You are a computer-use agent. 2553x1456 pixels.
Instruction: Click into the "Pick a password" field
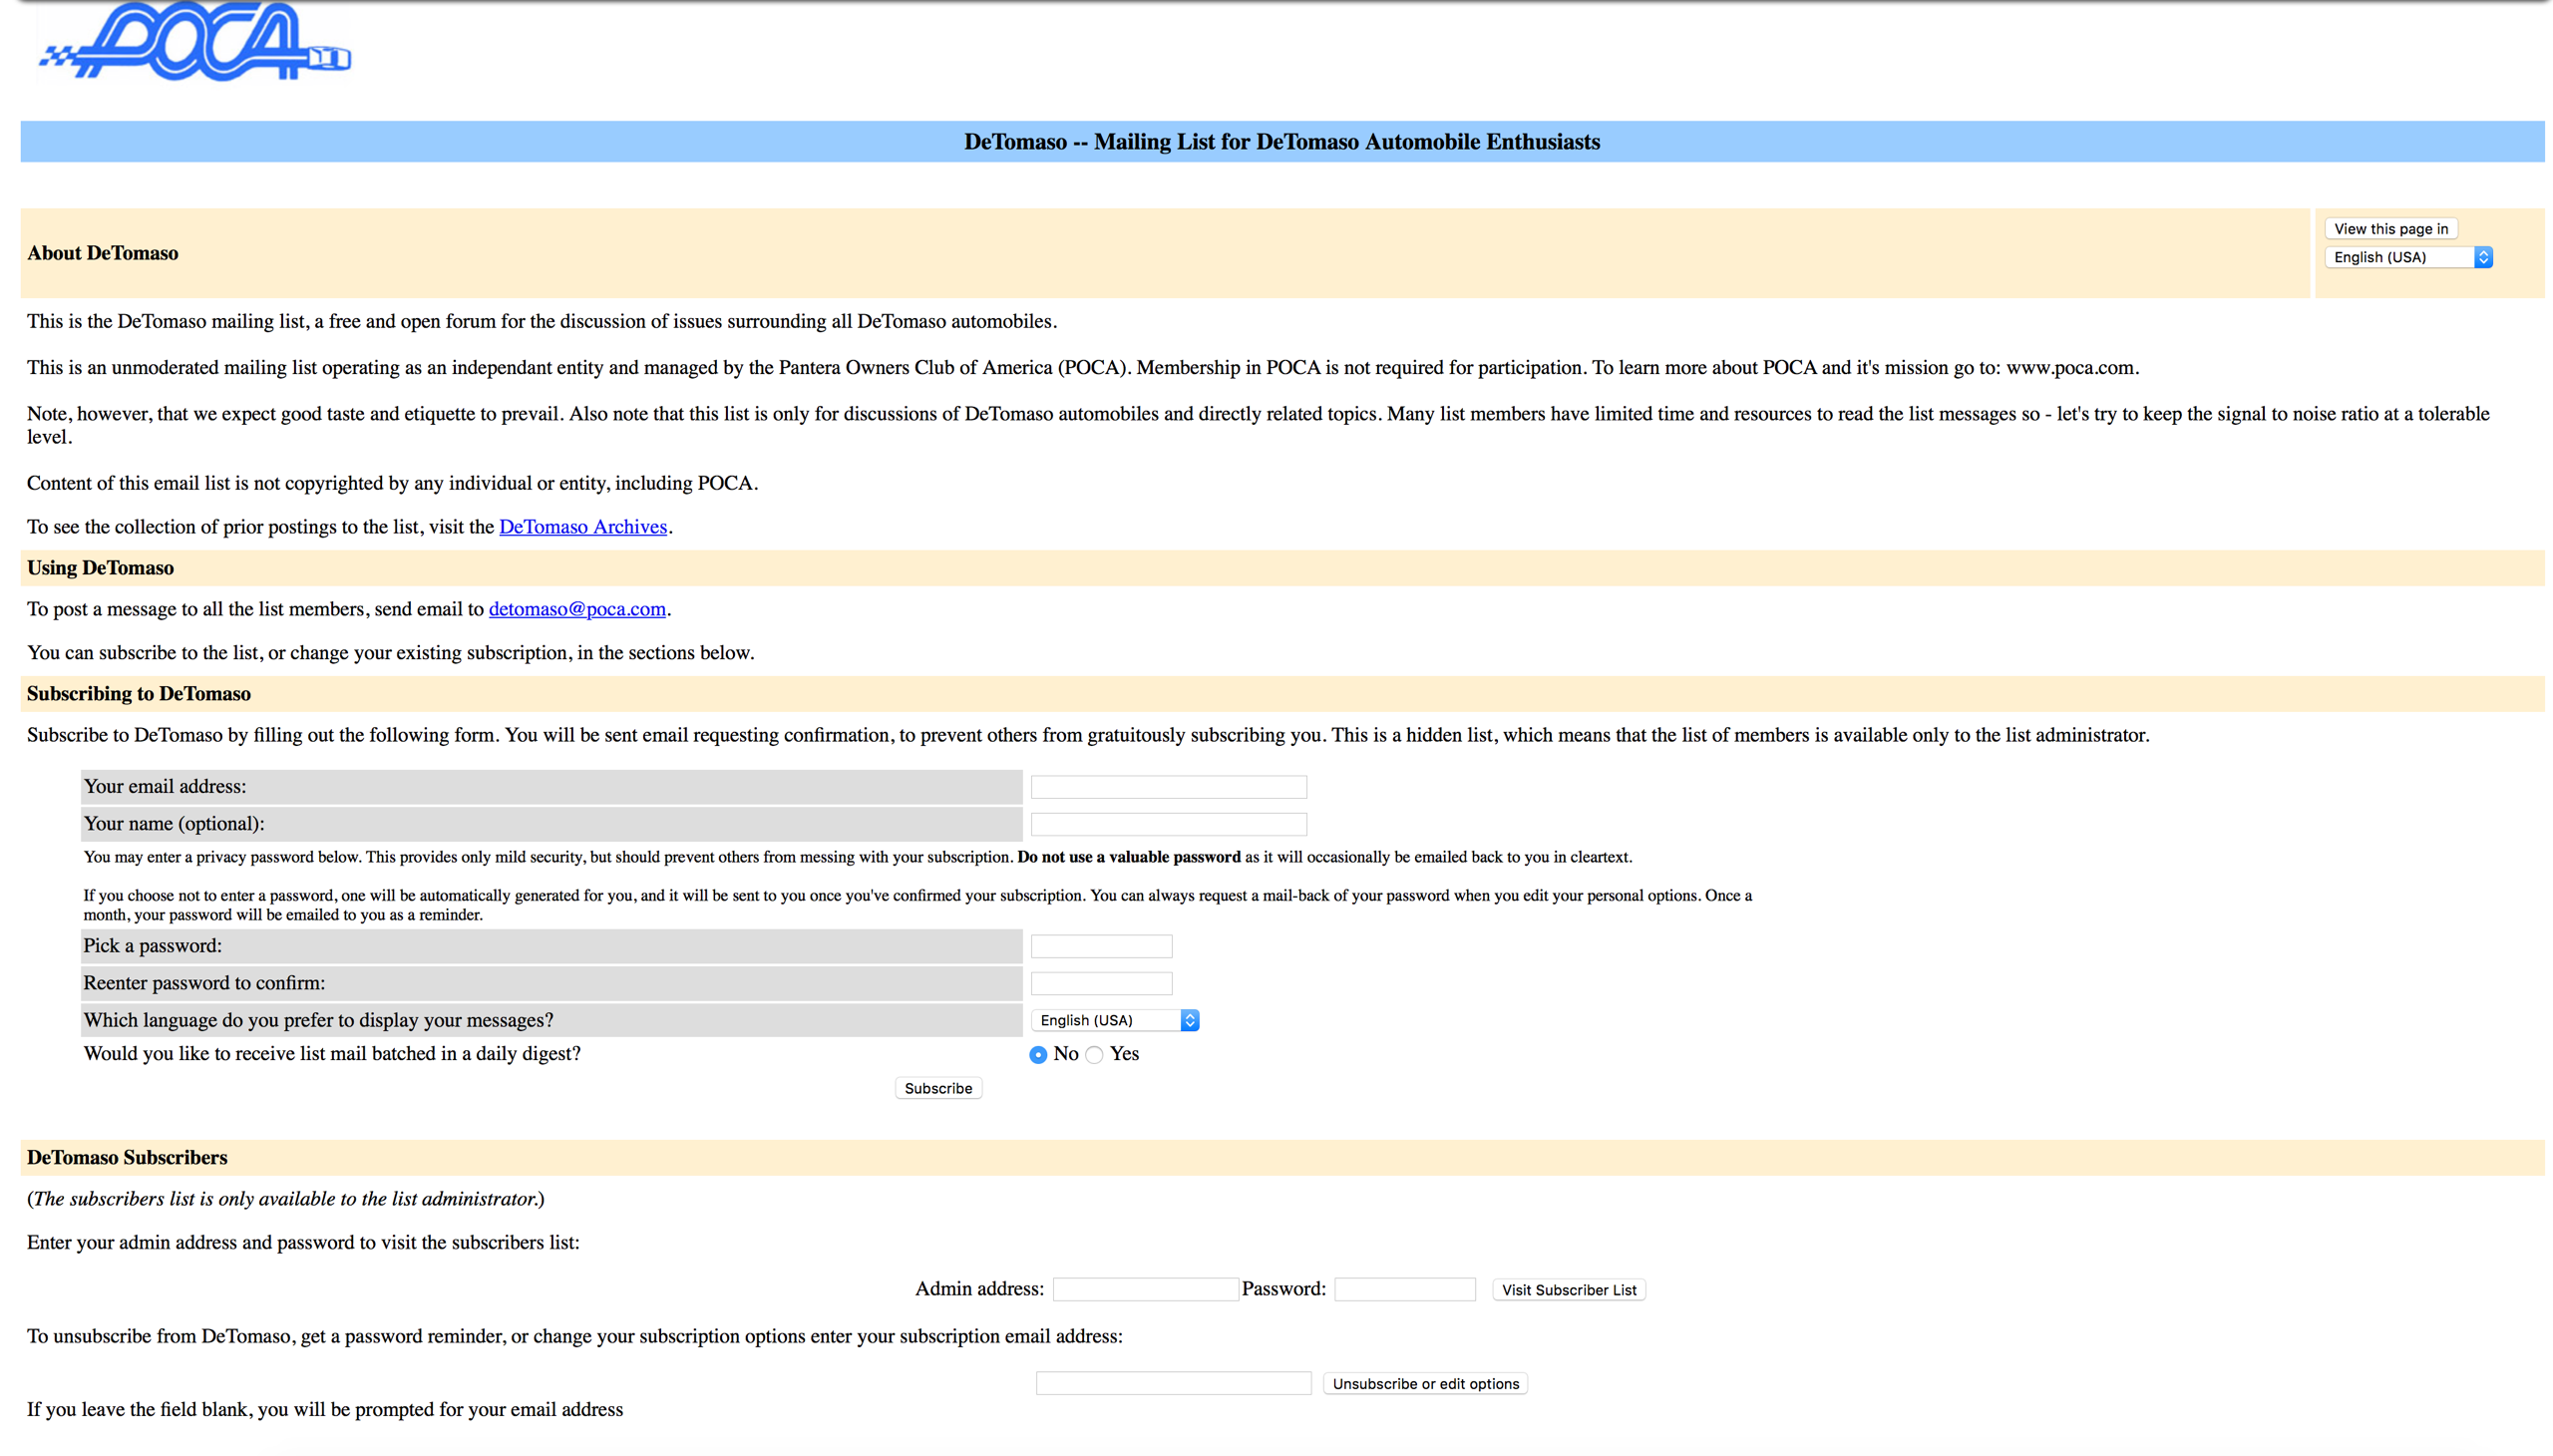coord(1100,946)
